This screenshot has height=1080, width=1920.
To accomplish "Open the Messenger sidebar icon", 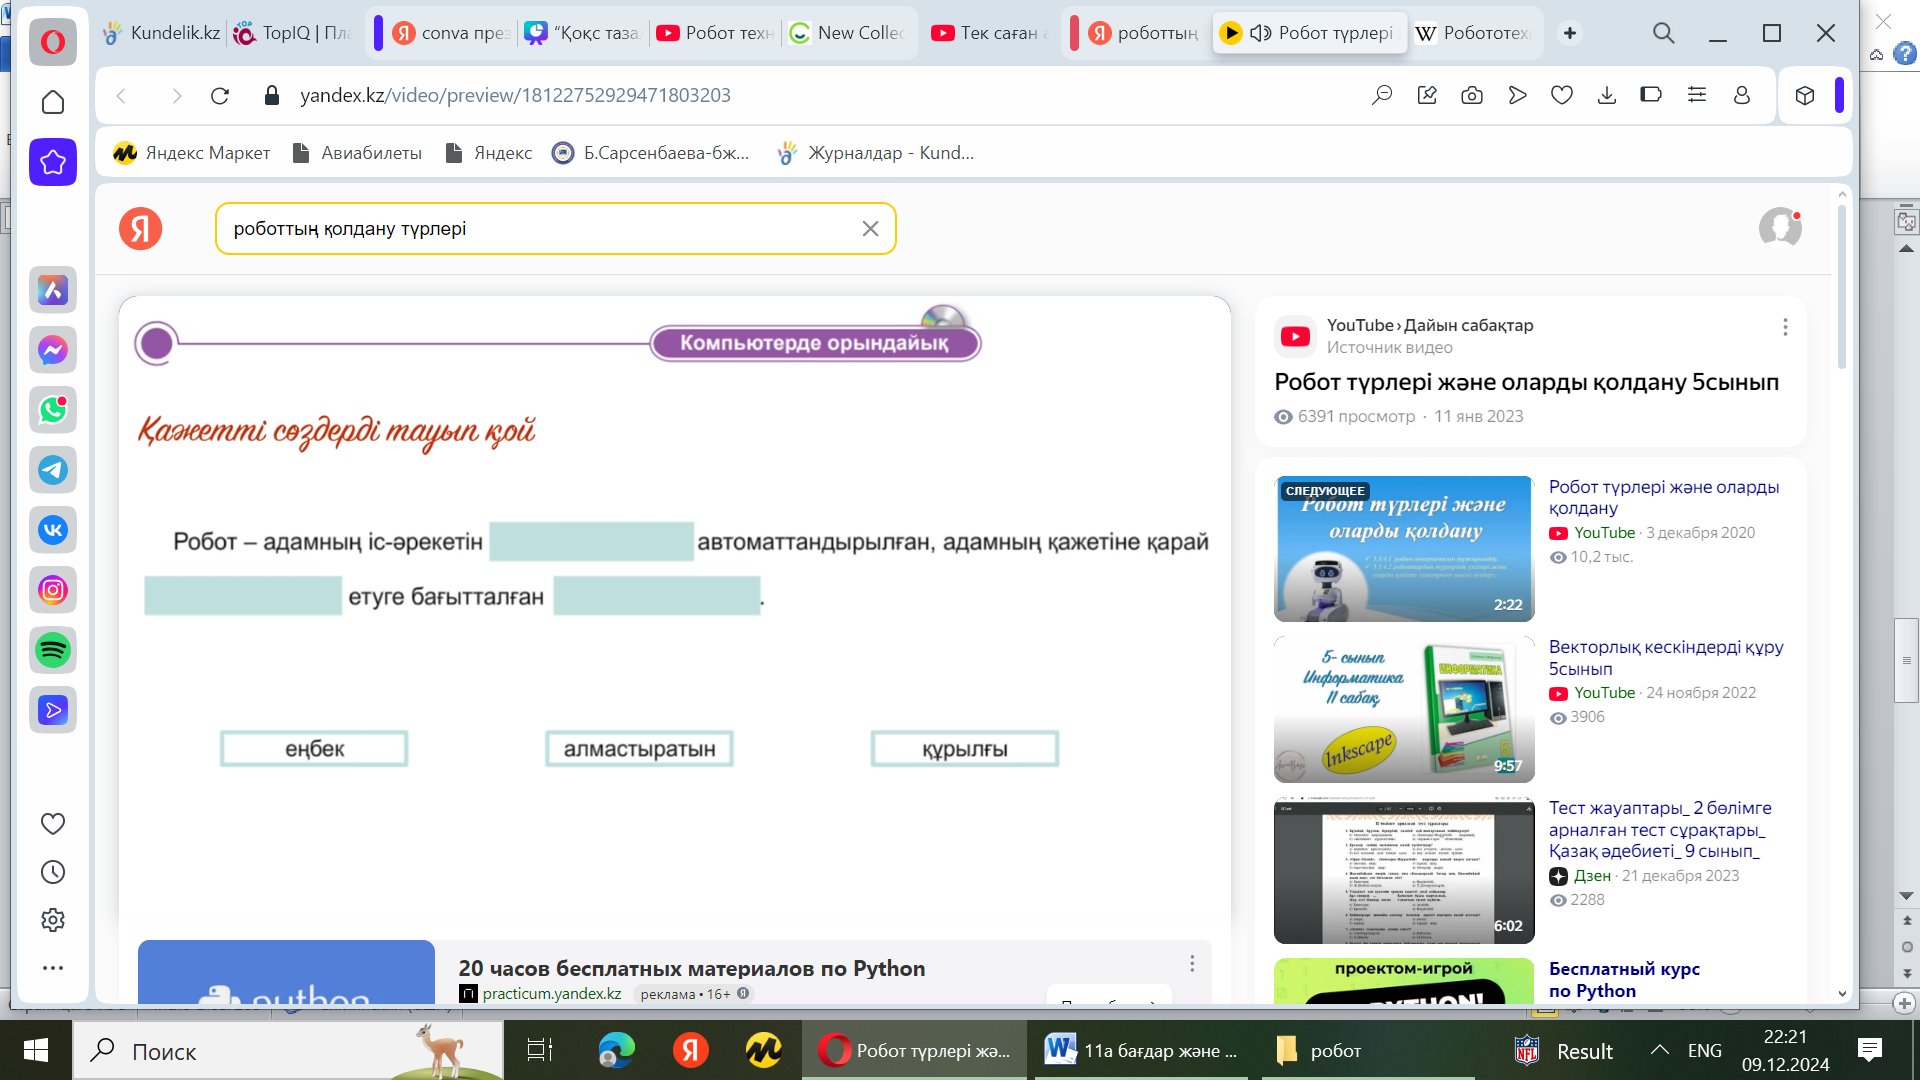I will click(53, 350).
